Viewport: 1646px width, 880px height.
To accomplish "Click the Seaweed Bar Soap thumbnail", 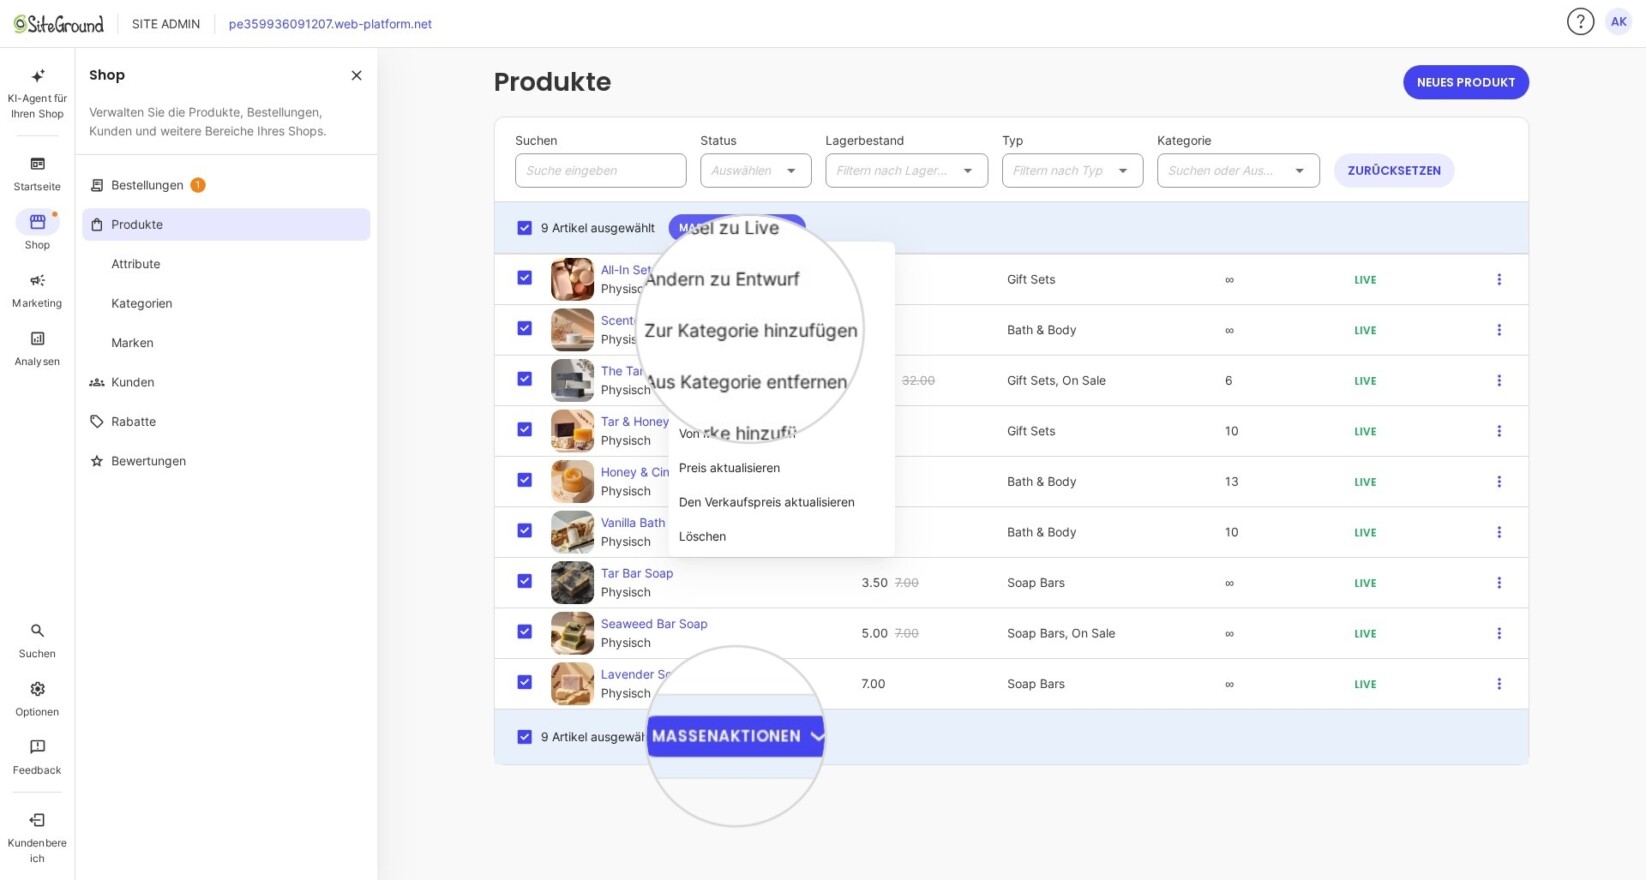I will point(572,633).
